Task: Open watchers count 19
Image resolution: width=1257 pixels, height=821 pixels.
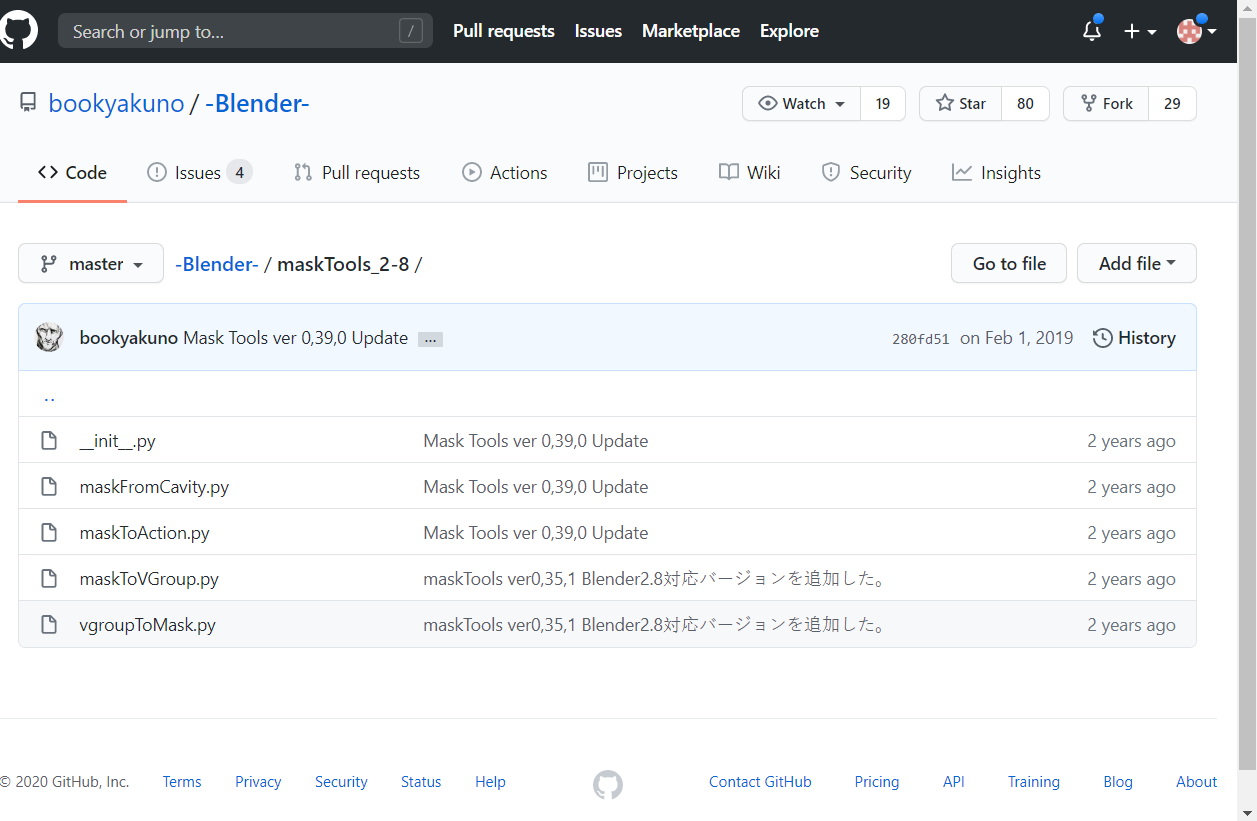Action: pos(883,104)
